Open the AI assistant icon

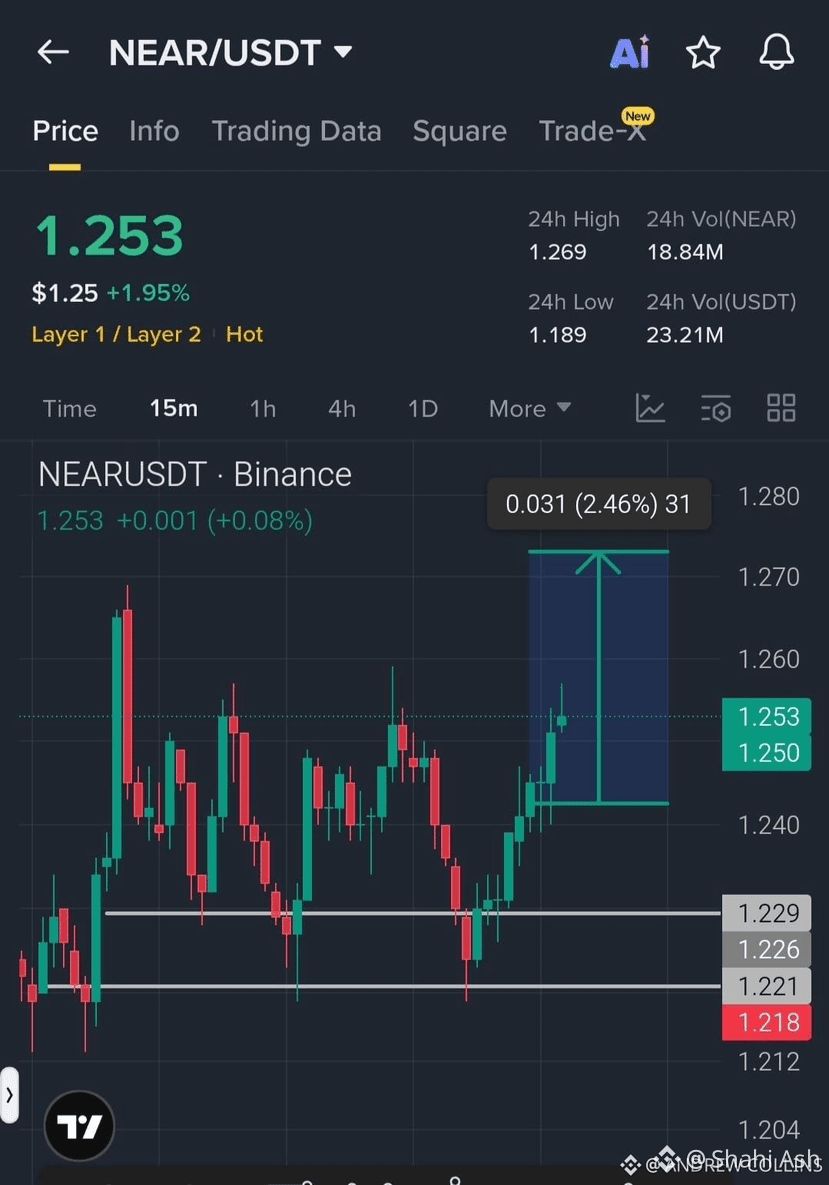[629, 52]
